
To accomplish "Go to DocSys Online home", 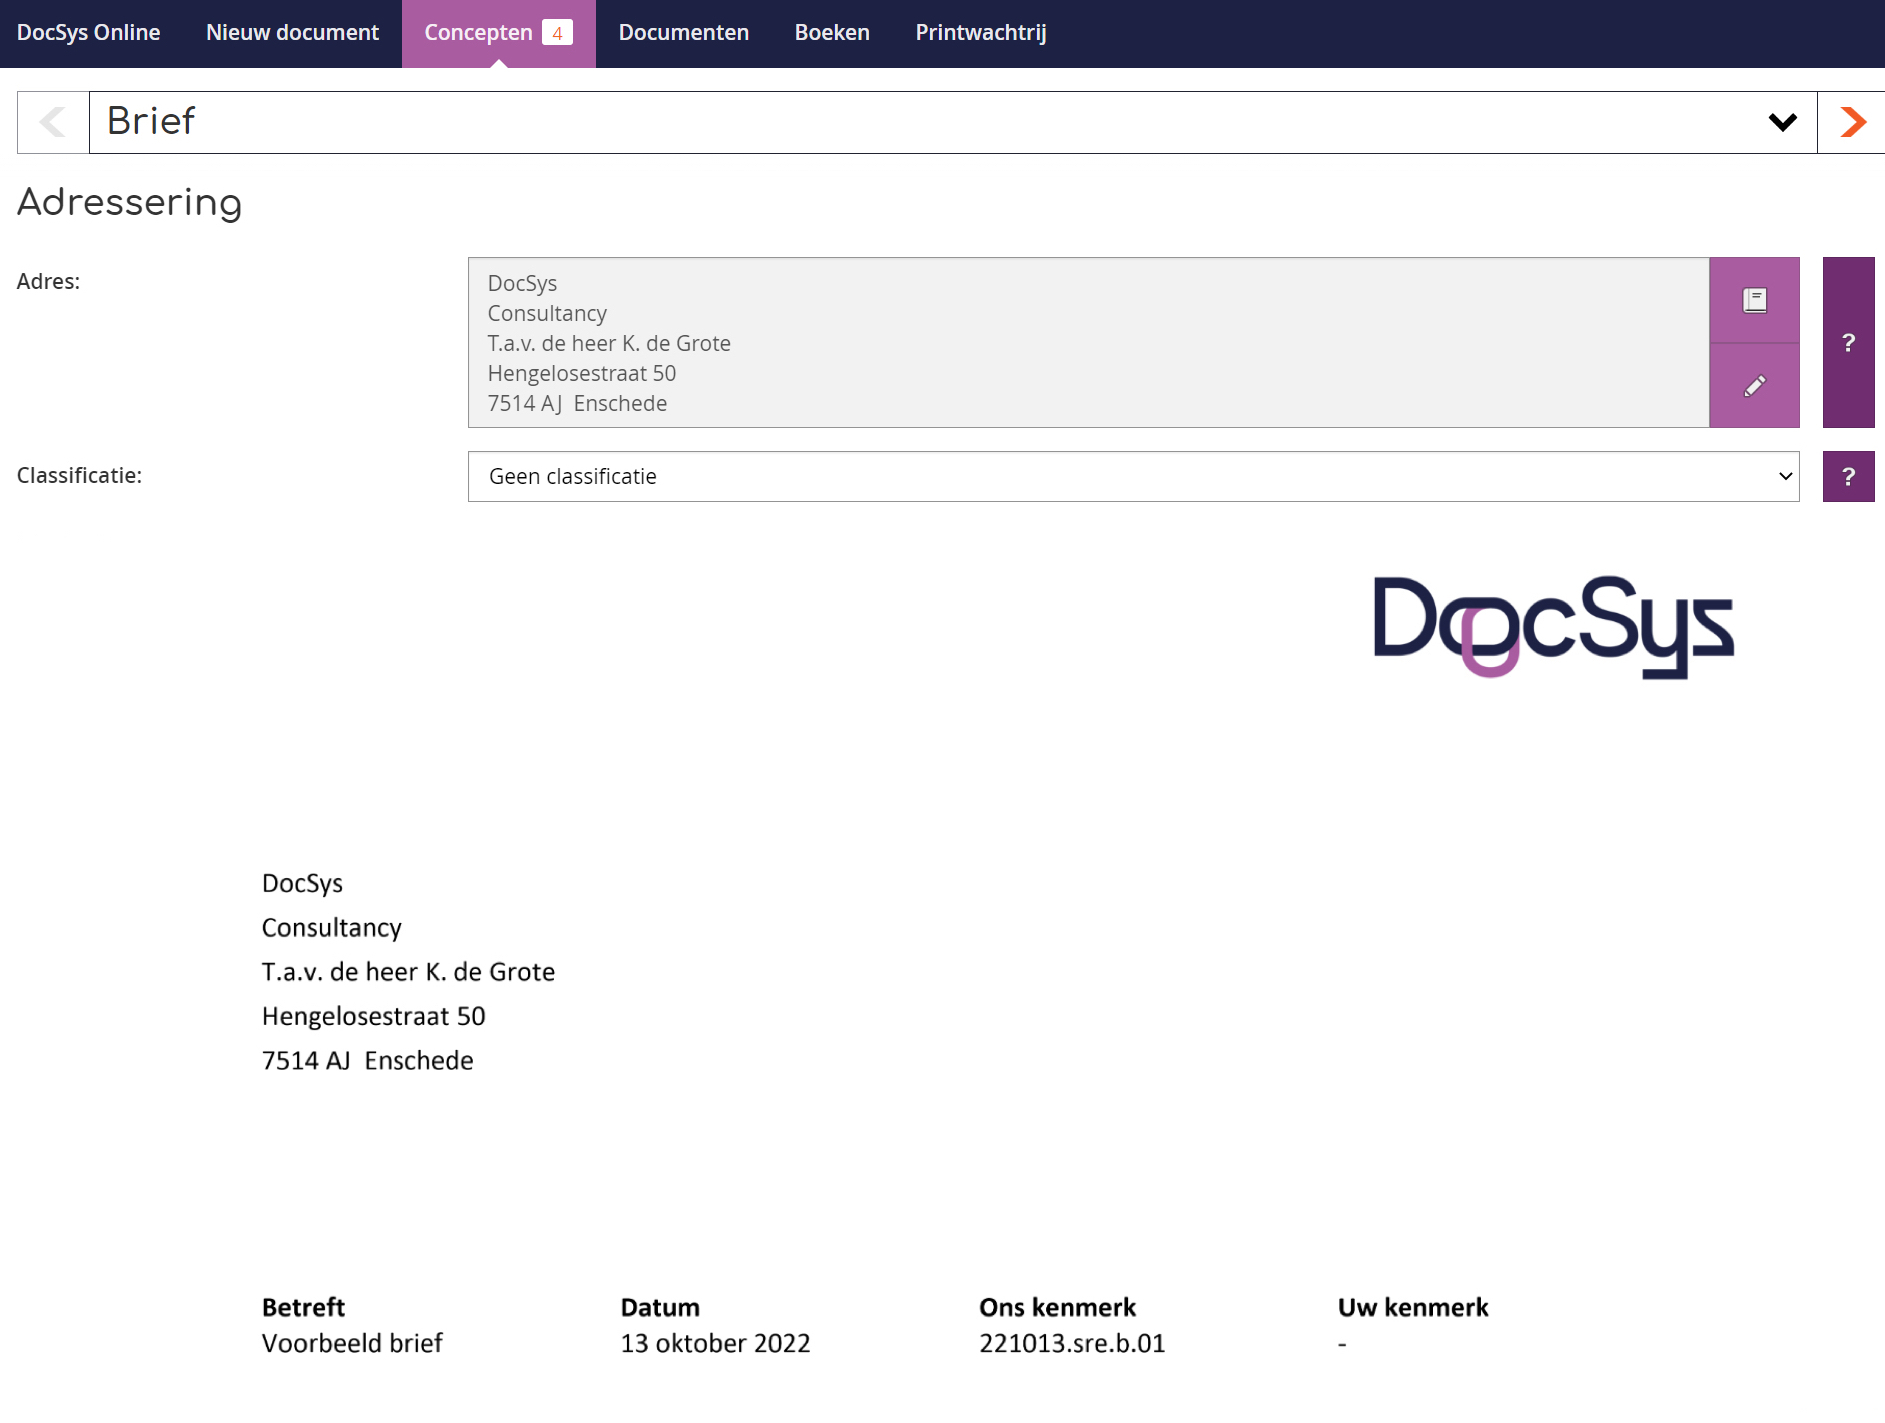I will point(88,31).
